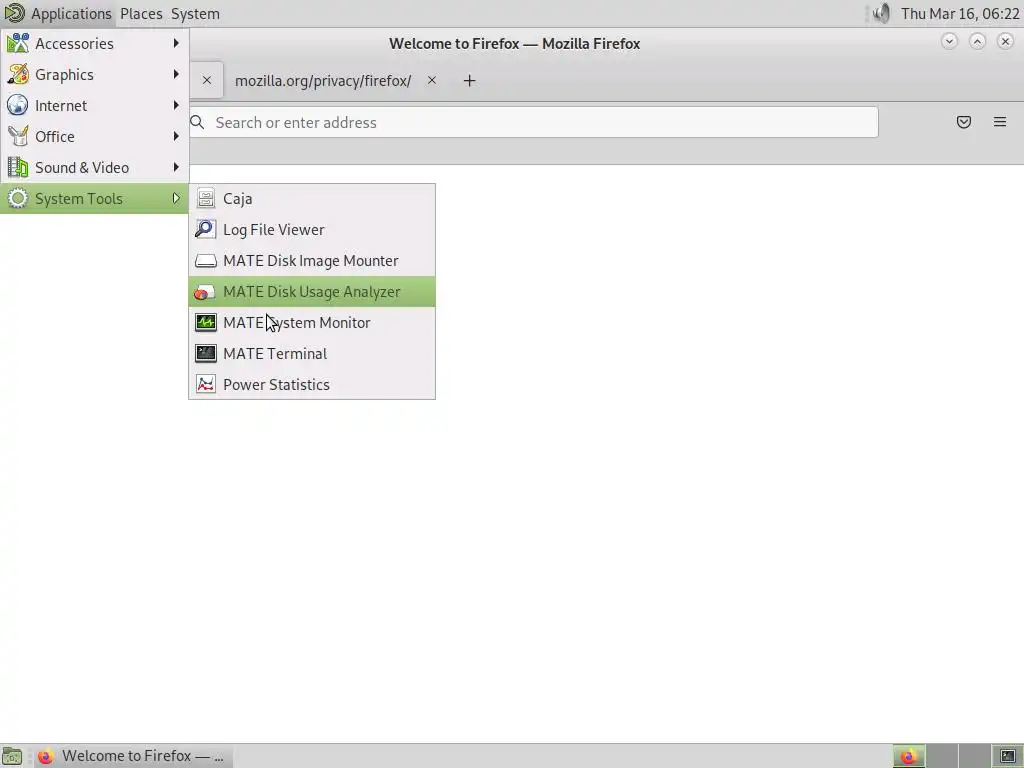1024x768 pixels.
Task: Select the Accessories menu label
Action: click(74, 44)
